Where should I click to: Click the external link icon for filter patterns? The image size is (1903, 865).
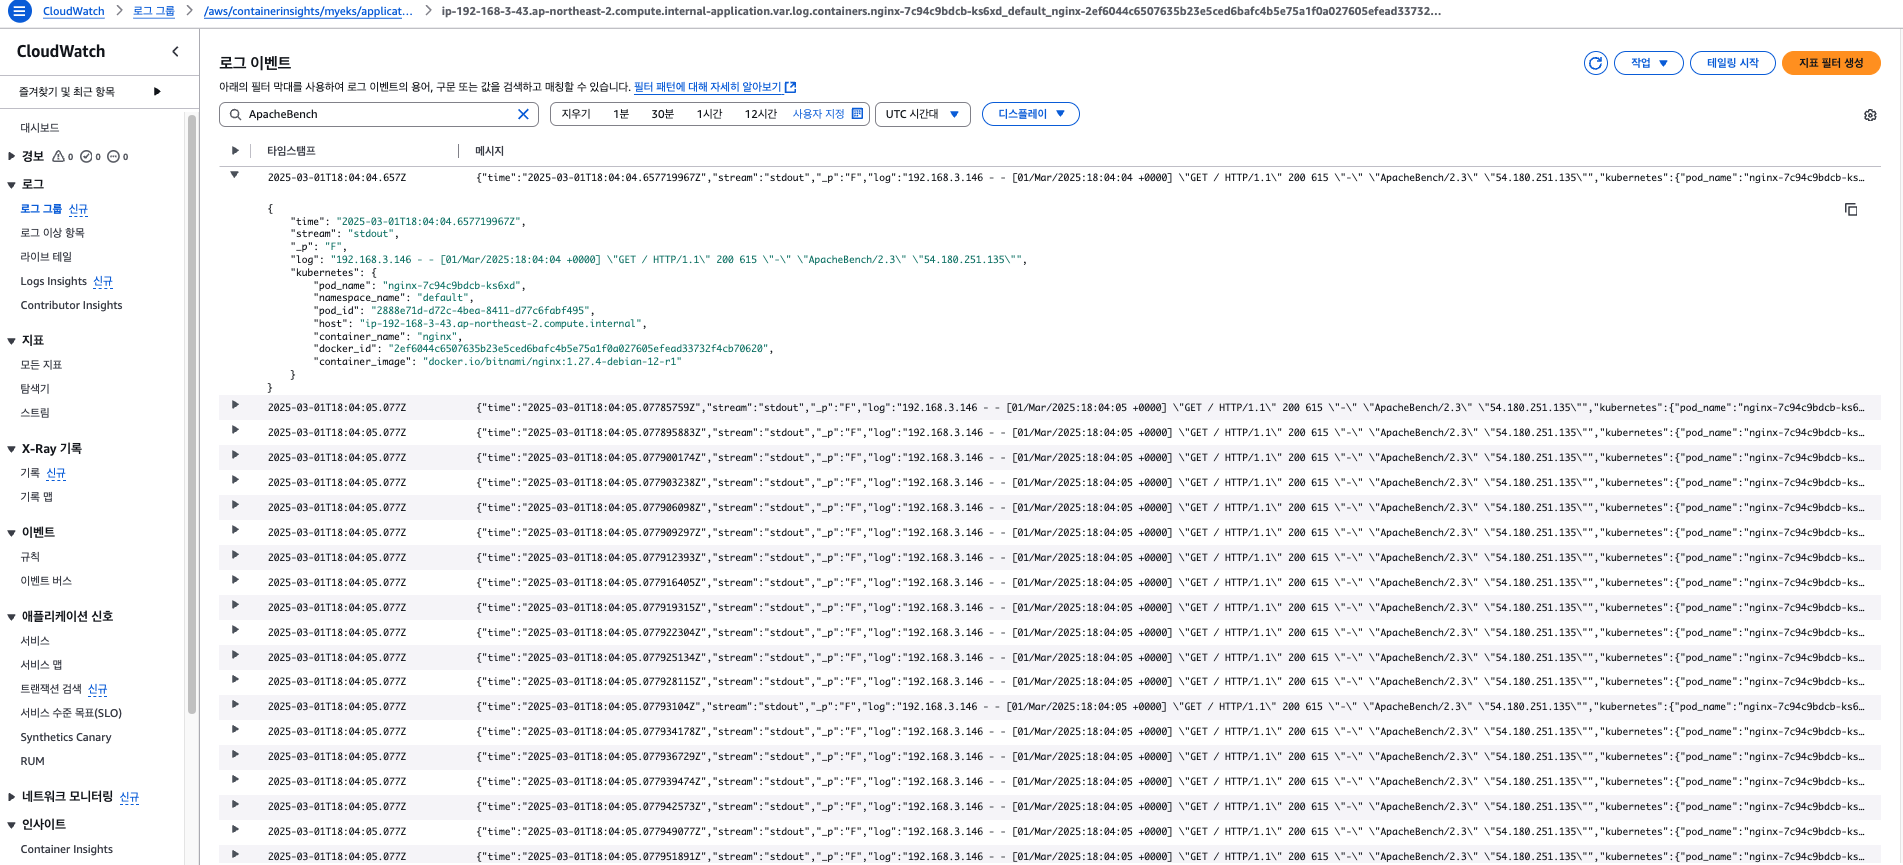point(791,87)
